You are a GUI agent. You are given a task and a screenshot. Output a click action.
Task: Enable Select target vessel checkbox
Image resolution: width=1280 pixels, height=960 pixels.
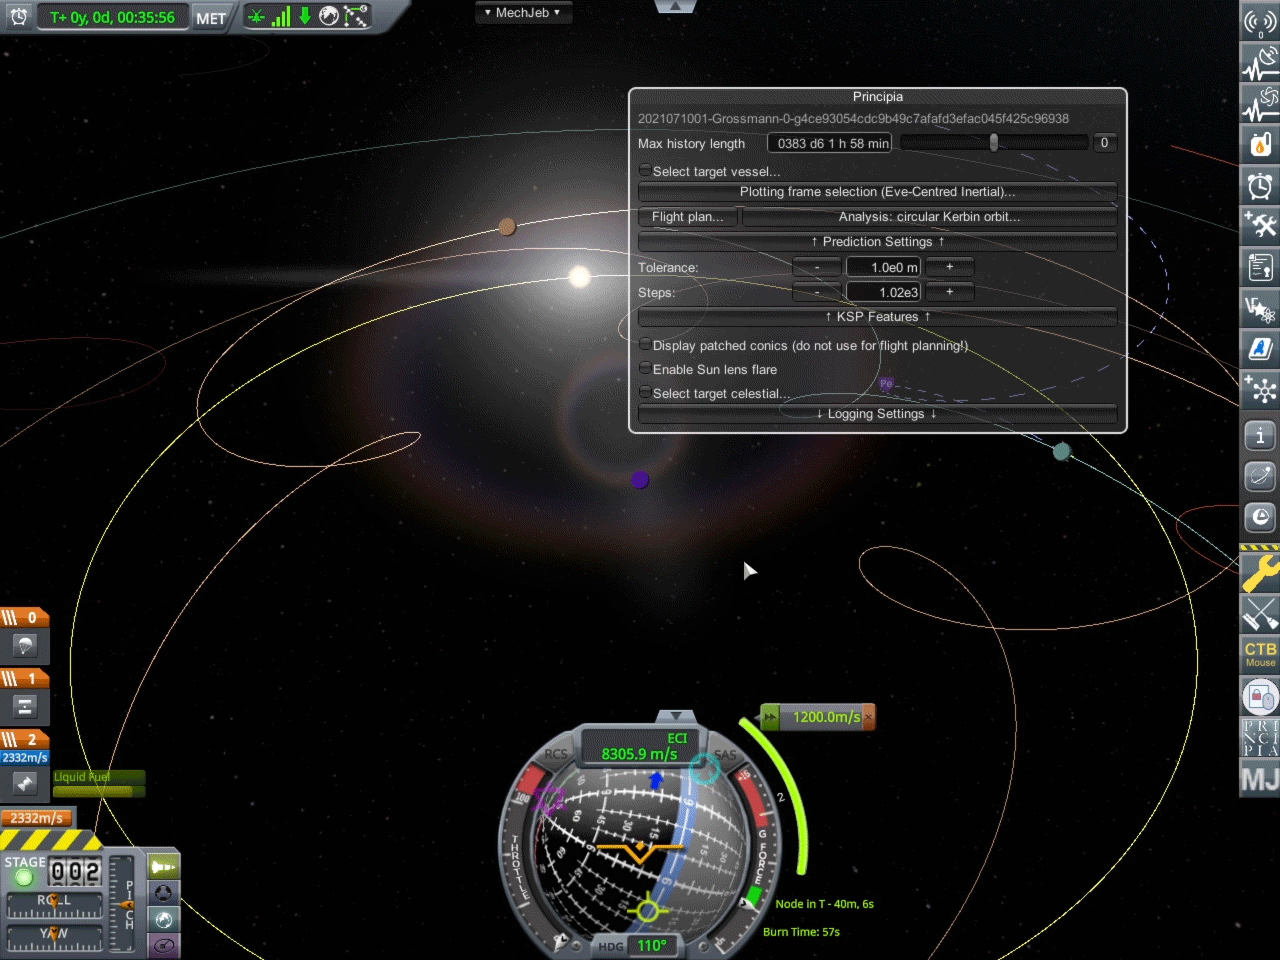coord(646,171)
